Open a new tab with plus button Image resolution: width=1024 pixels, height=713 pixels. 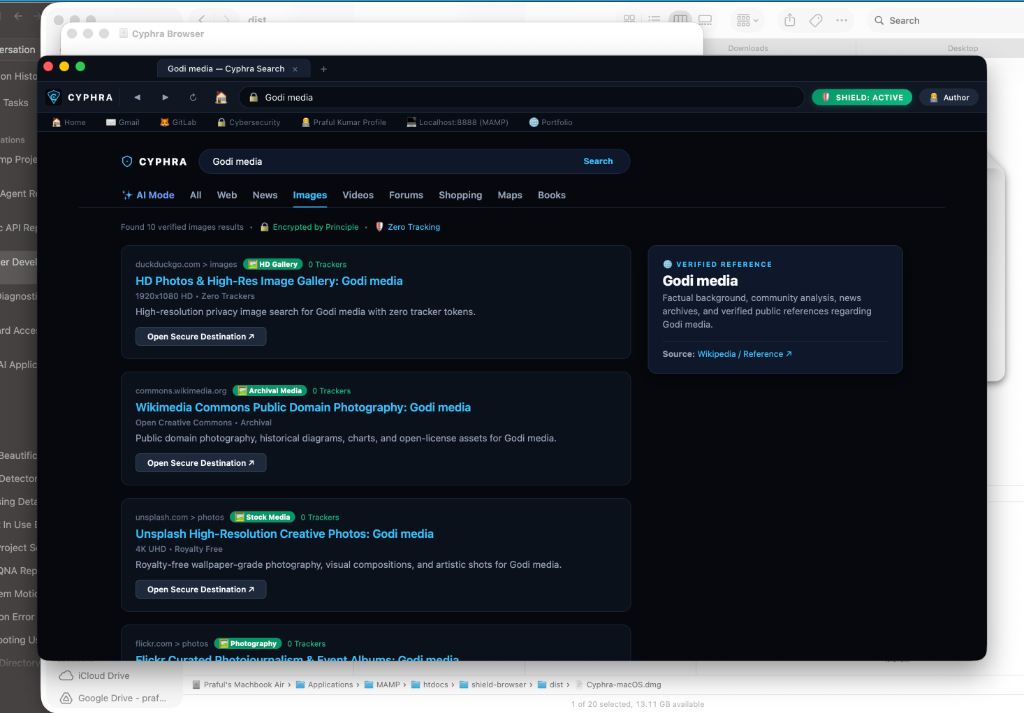tap(323, 69)
